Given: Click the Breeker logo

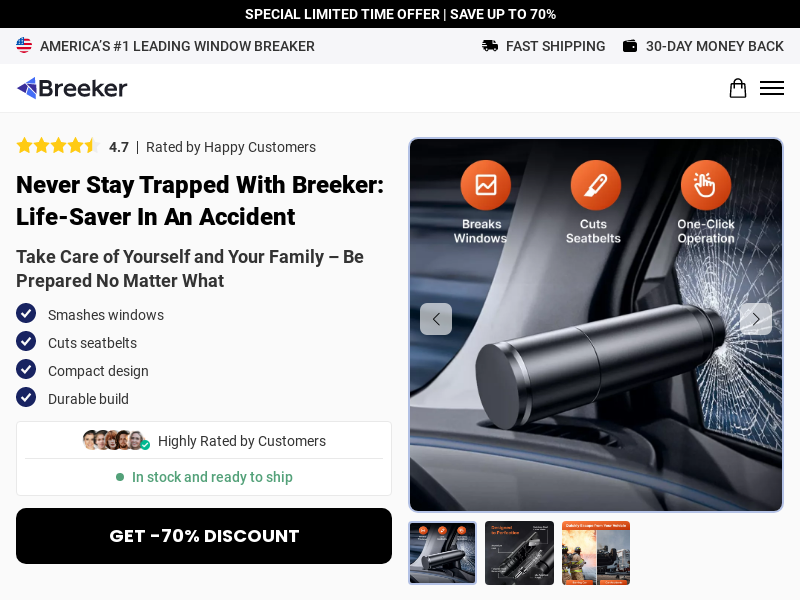Looking at the screenshot, I should click(x=72, y=88).
